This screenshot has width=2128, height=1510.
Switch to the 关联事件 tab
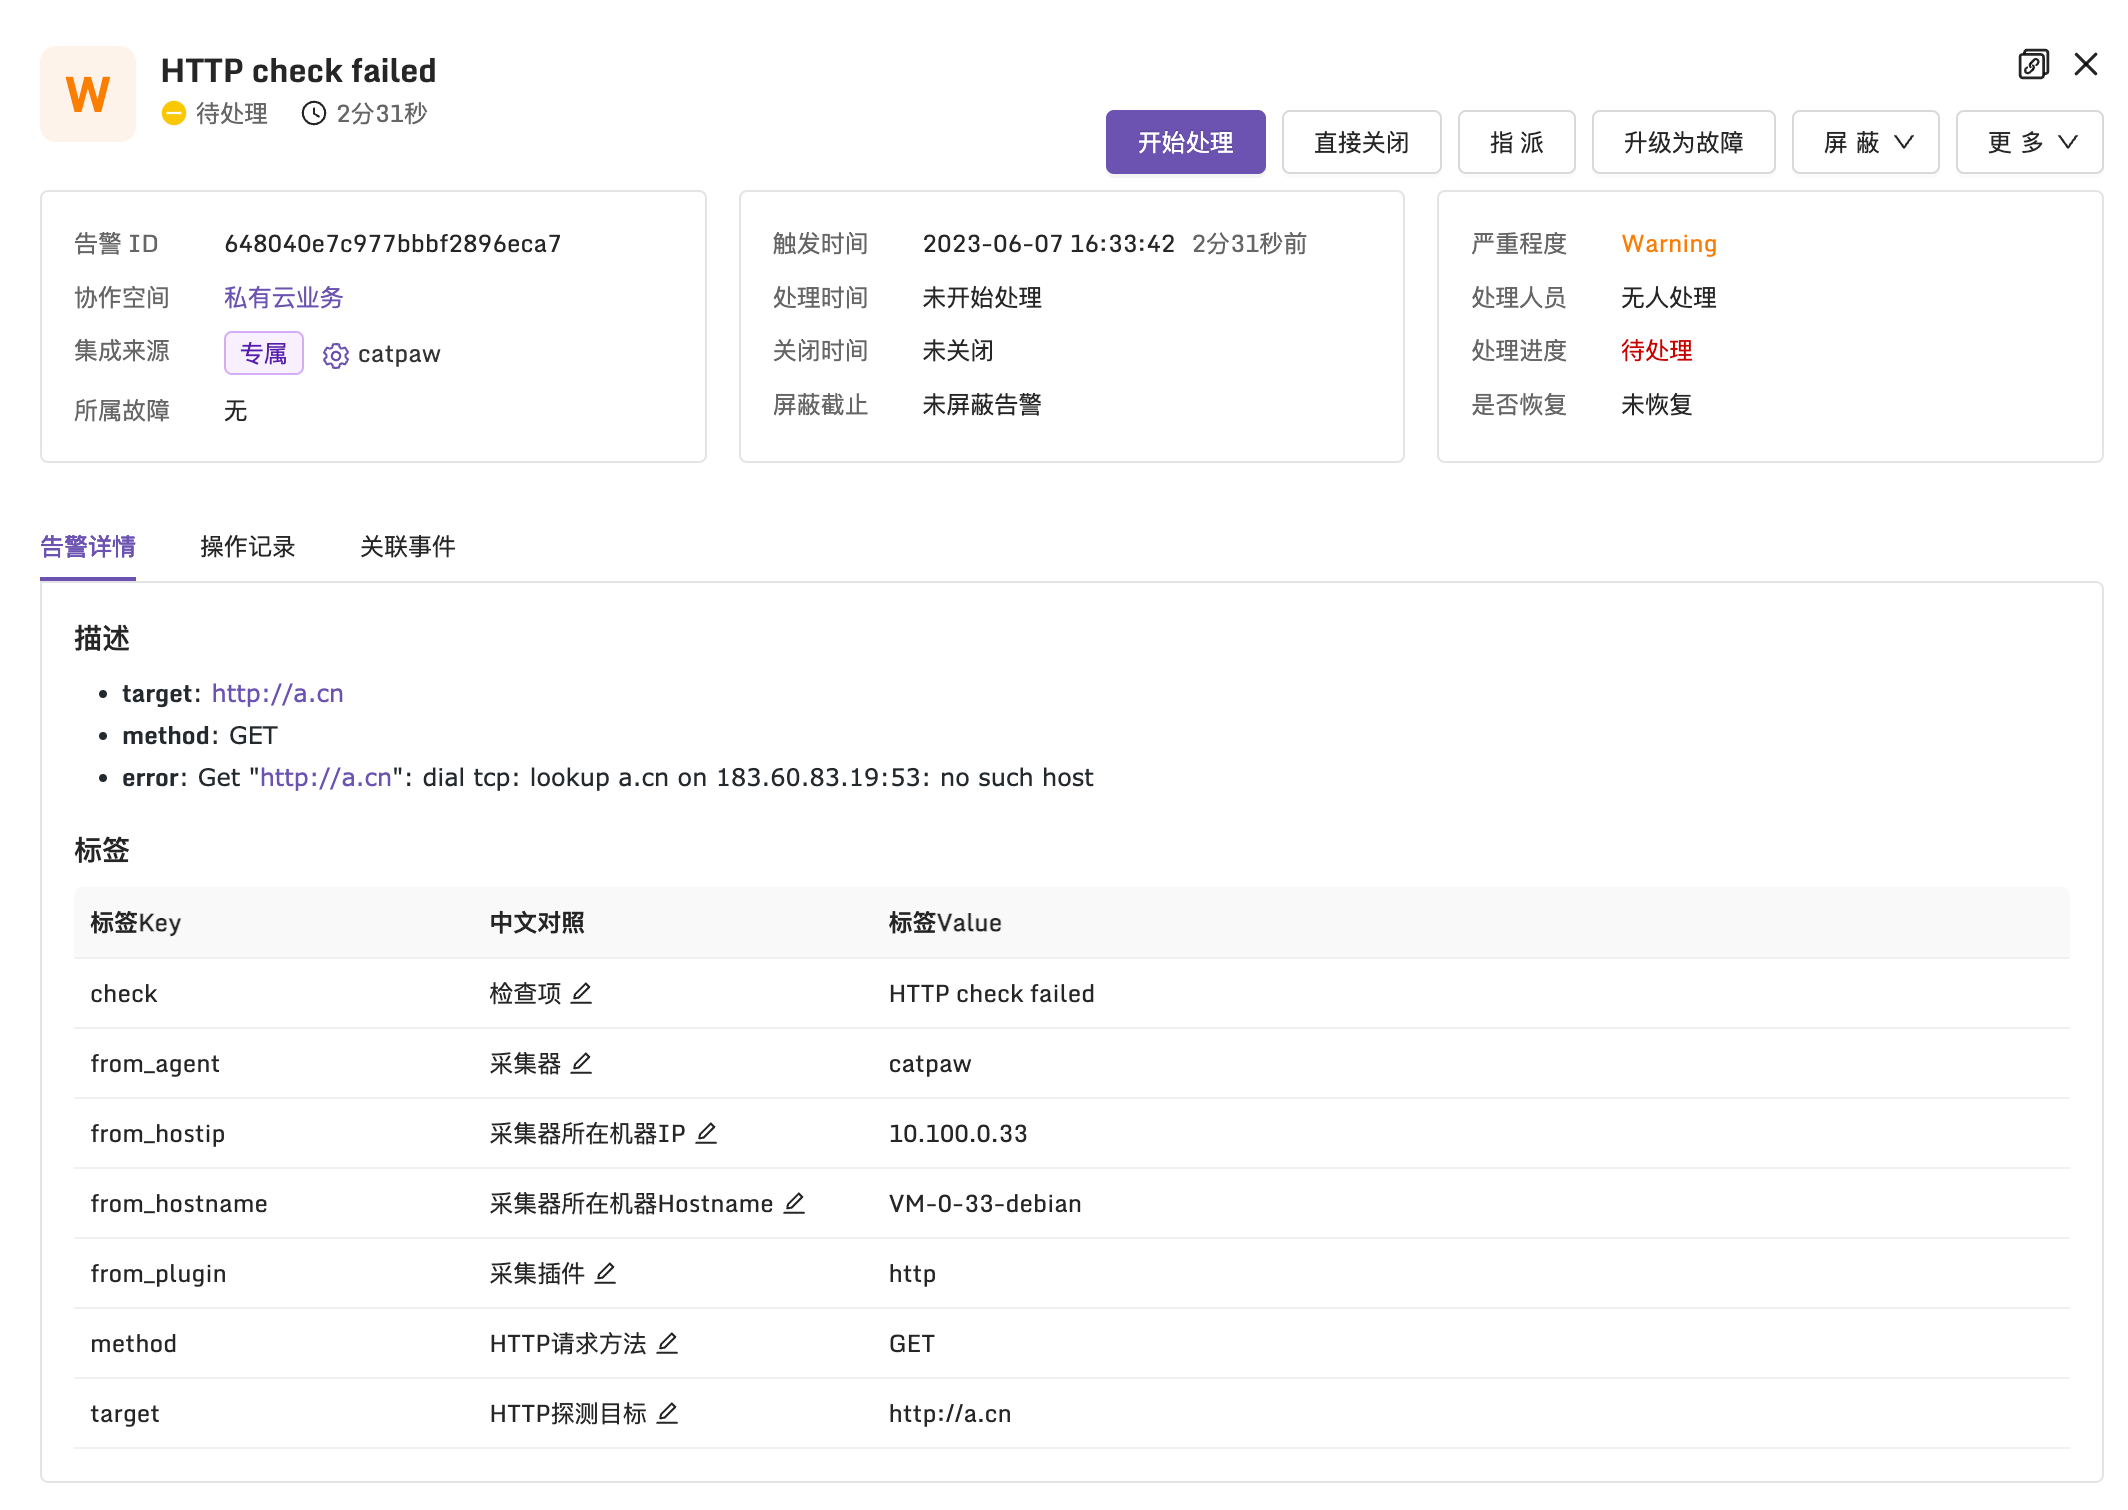click(x=407, y=547)
